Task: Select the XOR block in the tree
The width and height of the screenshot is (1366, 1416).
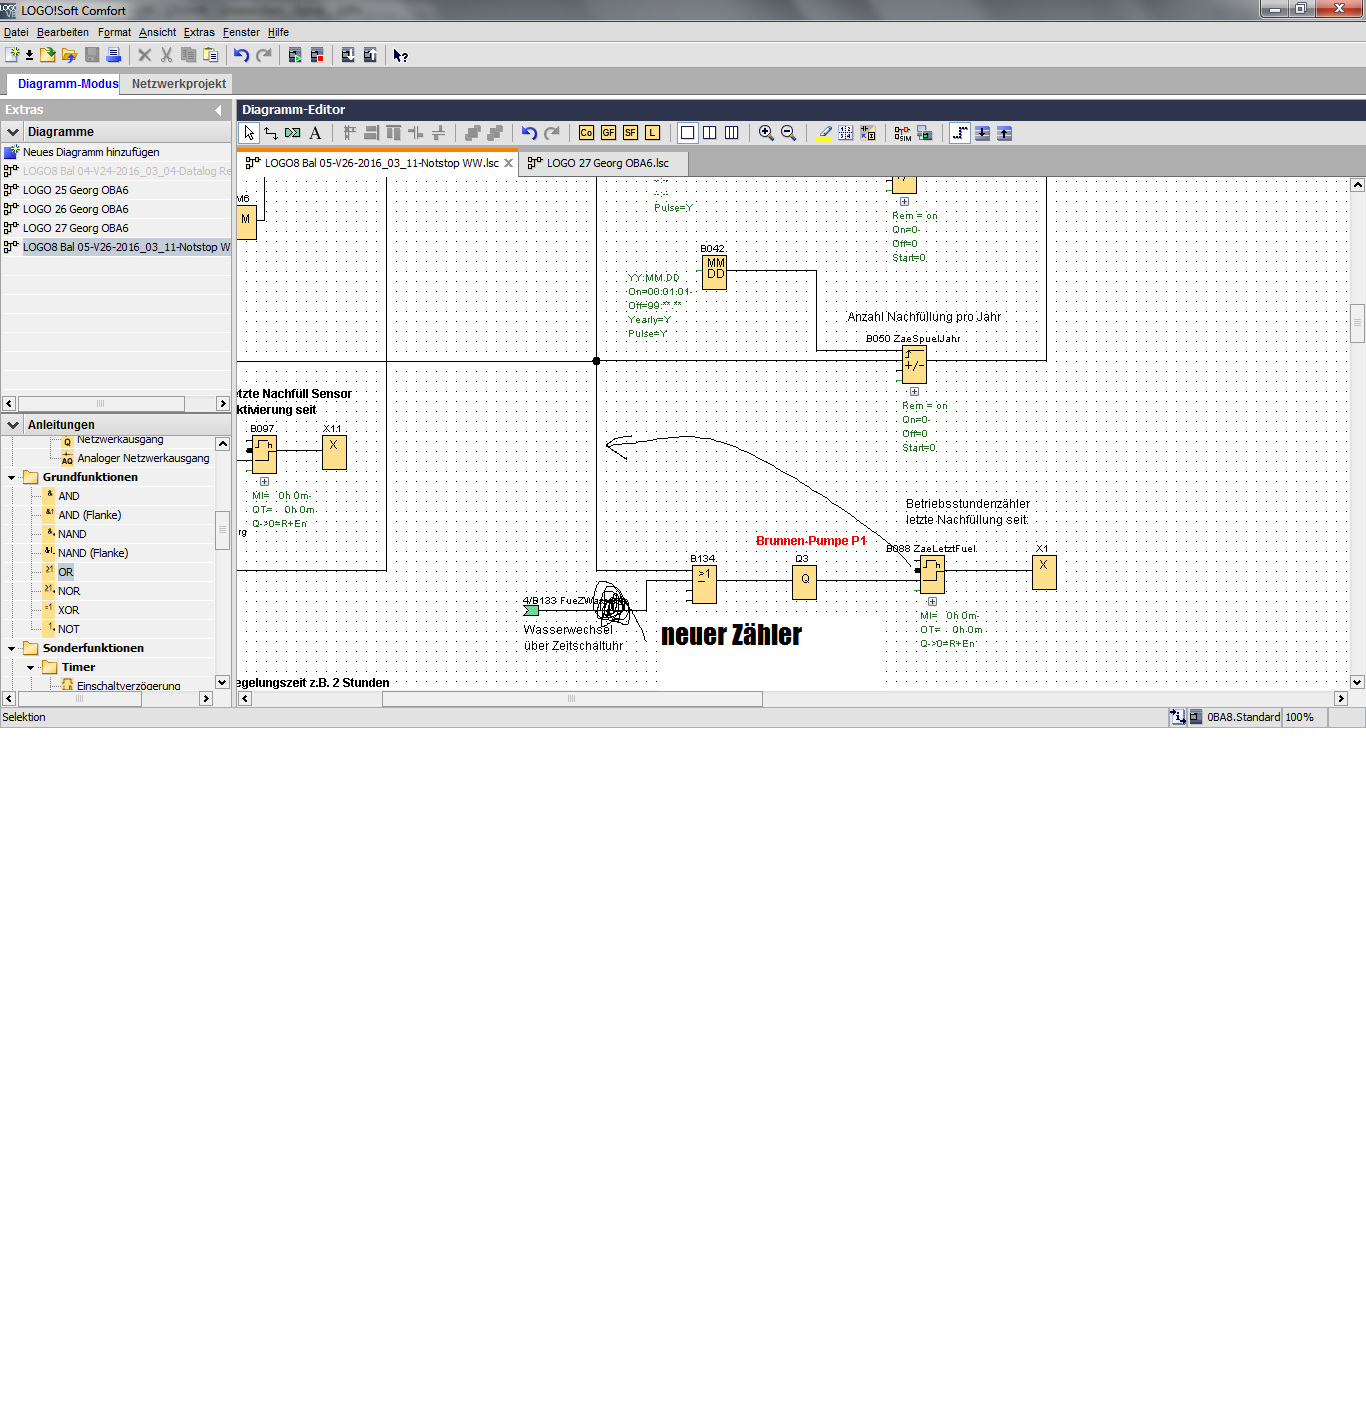Action: (68, 610)
